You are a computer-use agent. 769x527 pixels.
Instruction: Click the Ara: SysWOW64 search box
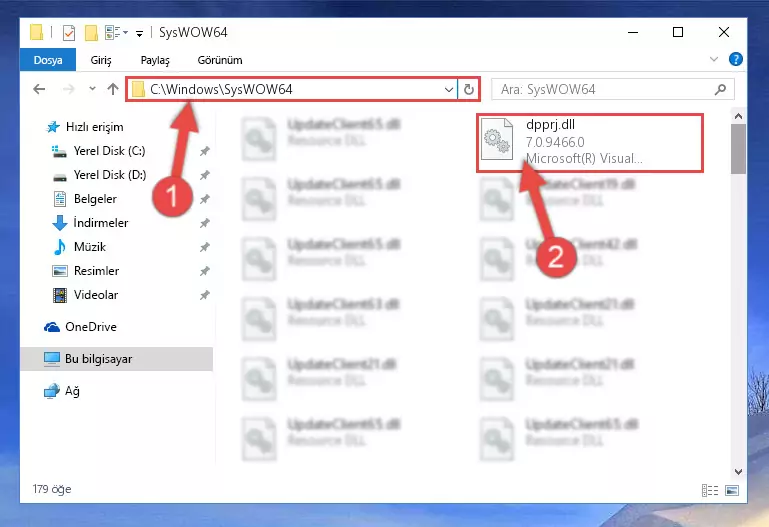tap(613, 89)
